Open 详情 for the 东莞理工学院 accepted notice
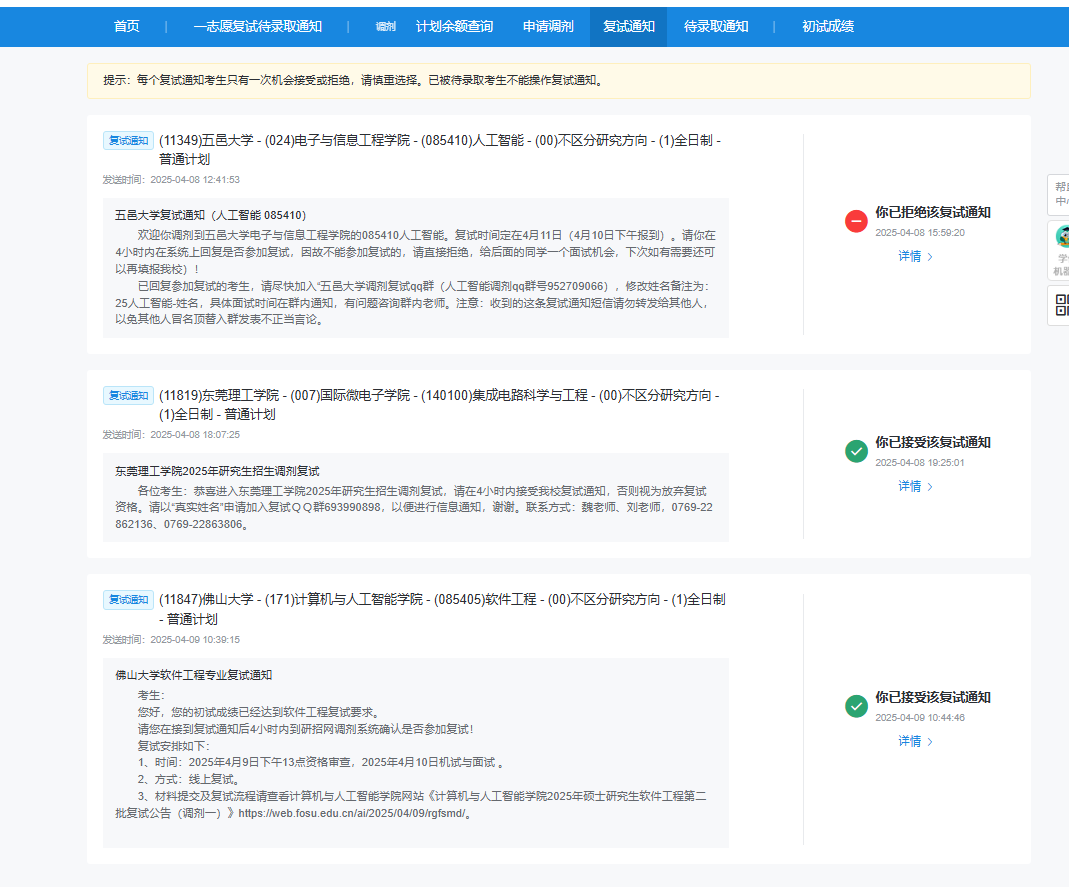 coord(915,486)
